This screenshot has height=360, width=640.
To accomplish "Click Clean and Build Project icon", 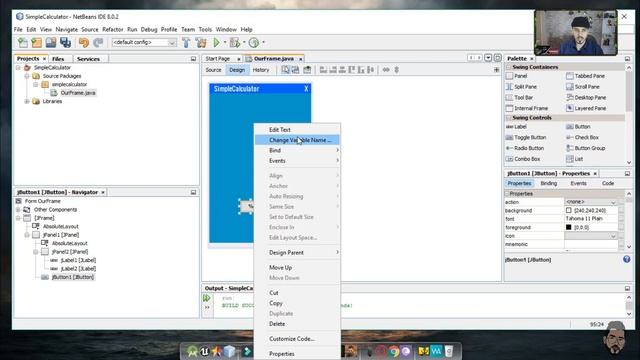I will coord(201,42).
